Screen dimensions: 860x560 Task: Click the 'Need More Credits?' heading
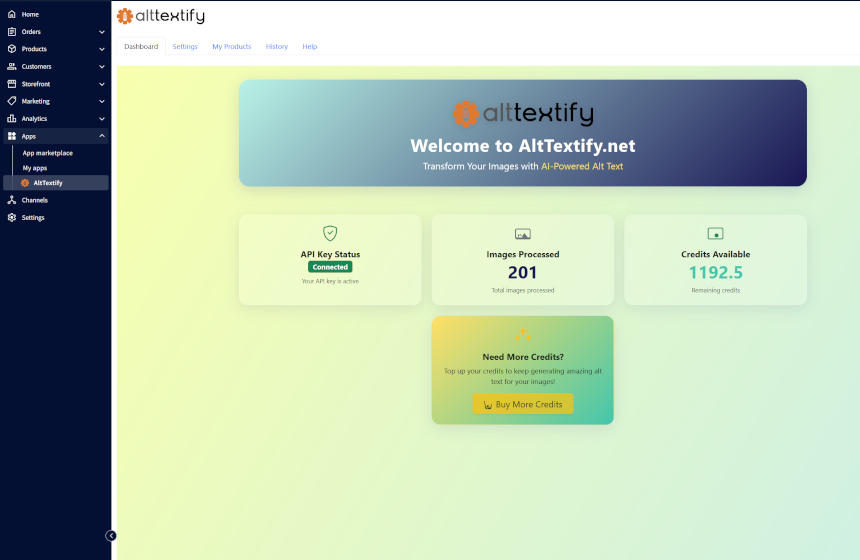tap(523, 357)
